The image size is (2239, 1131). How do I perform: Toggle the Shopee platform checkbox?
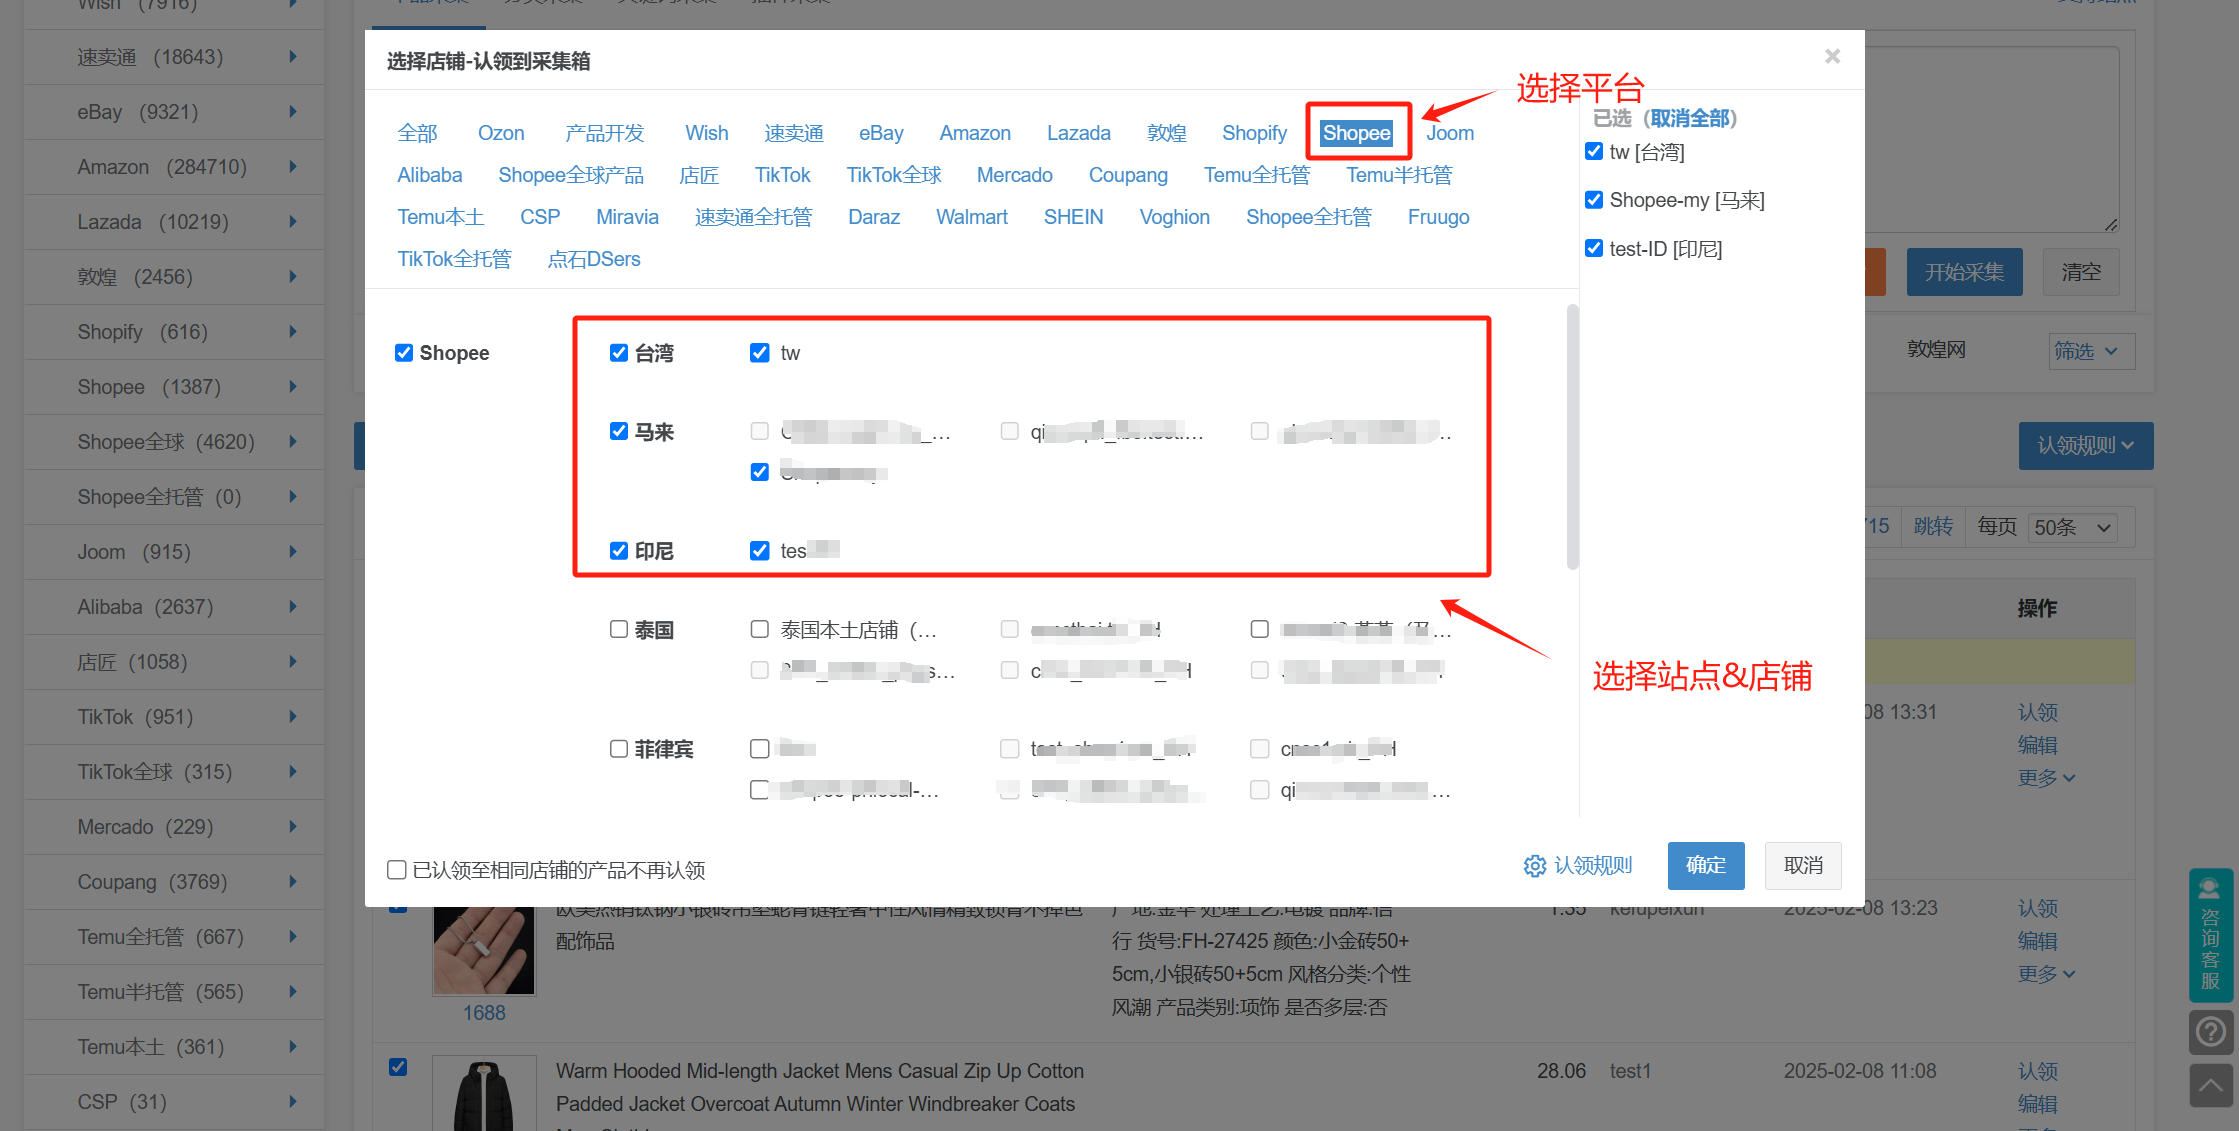point(404,353)
